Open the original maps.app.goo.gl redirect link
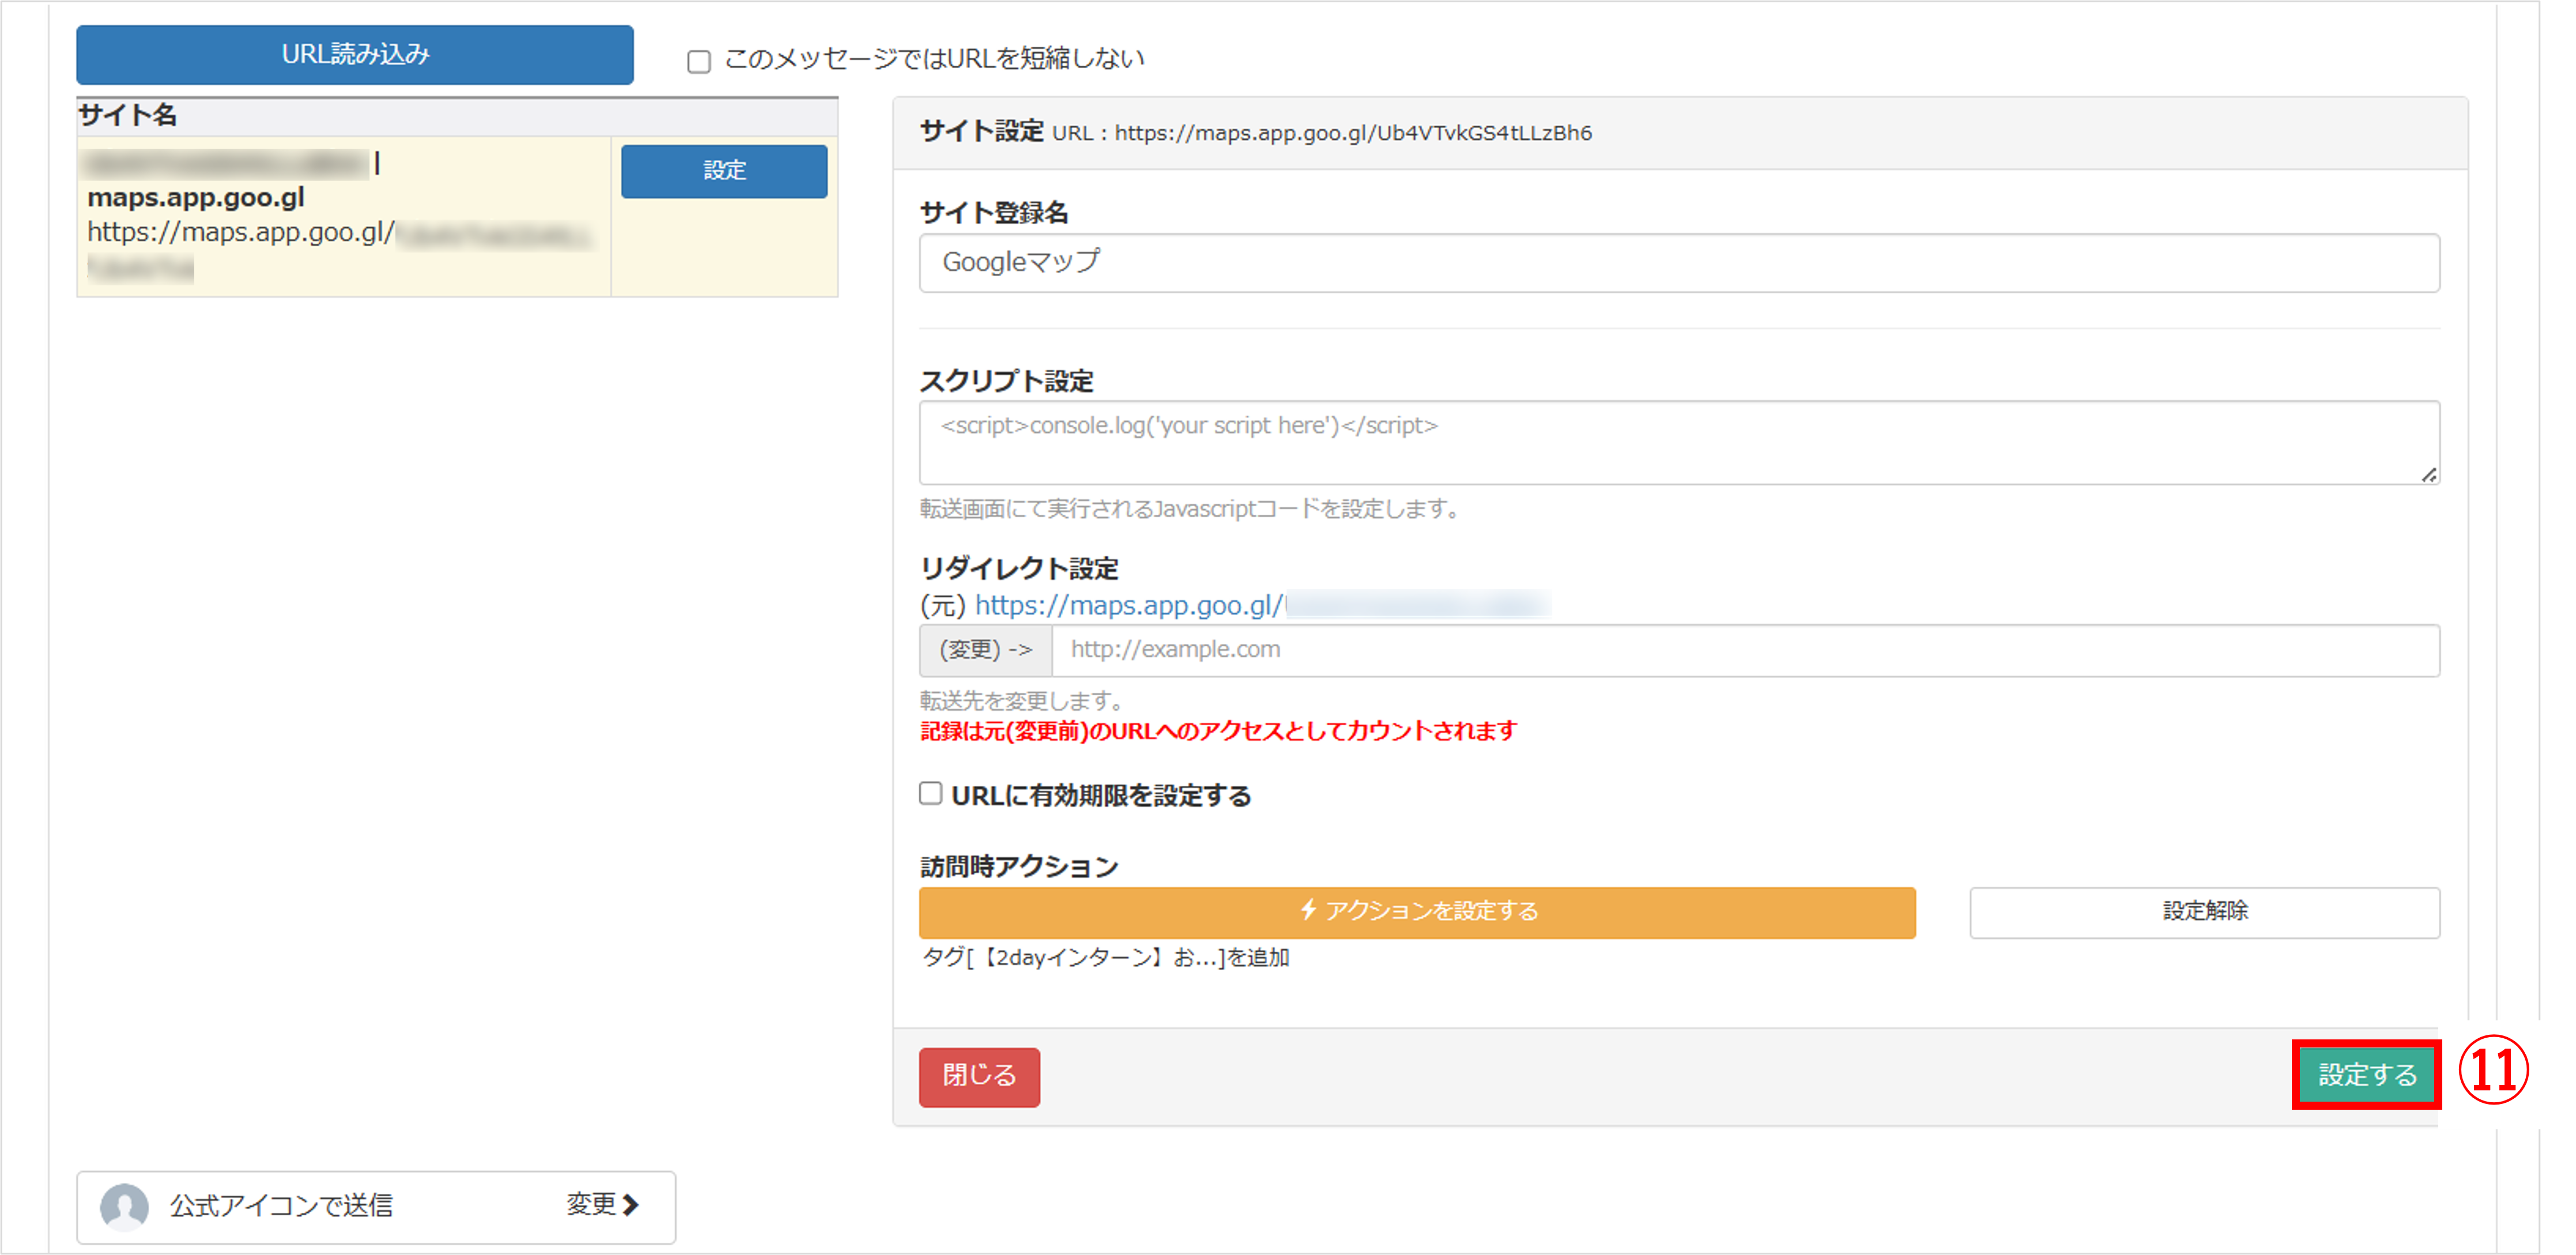 pos(1128,605)
